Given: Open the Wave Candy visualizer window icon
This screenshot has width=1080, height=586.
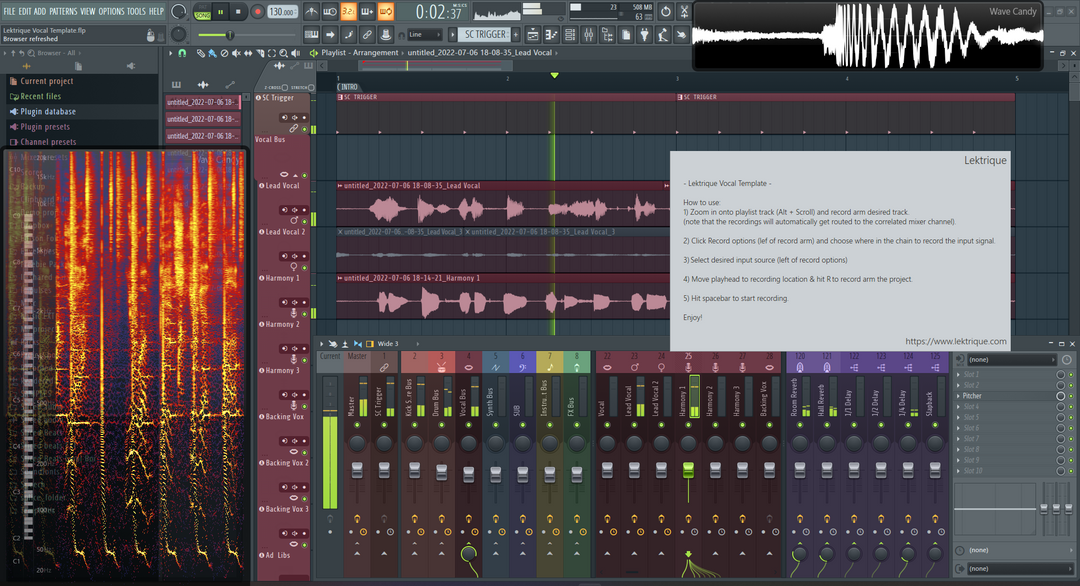Looking at the screenshot, I should [1015, 10].
